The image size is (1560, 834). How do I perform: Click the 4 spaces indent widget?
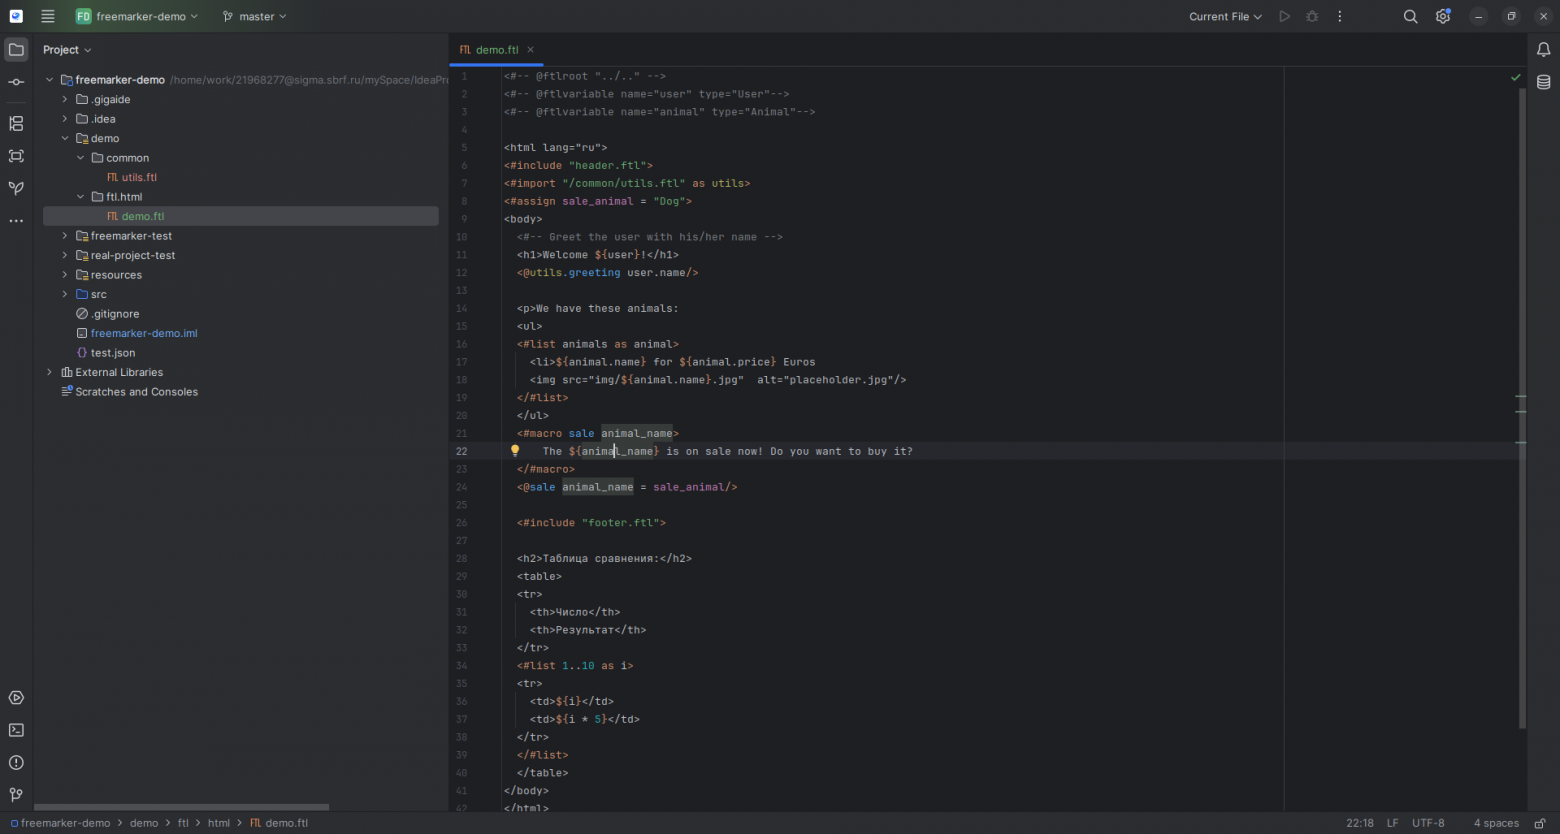click(1496, 823)
